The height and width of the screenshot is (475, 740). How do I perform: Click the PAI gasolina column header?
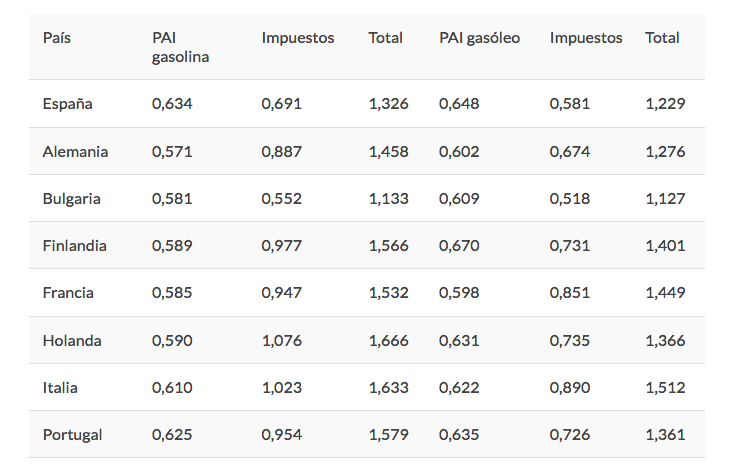pos(180,47)
